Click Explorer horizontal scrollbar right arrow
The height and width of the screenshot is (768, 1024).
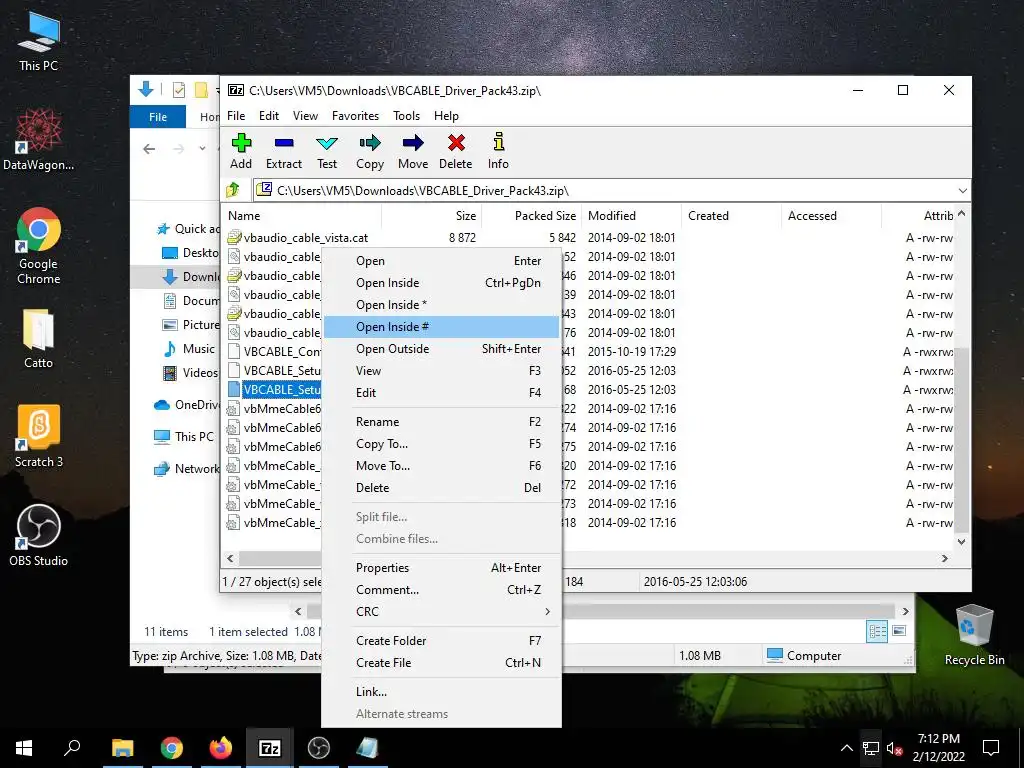[905, 611]
